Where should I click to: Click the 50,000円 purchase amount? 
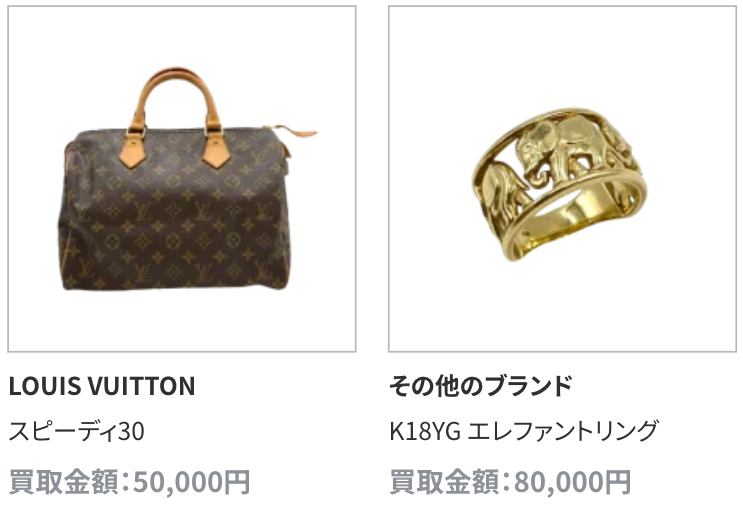(x=191, y=482)
